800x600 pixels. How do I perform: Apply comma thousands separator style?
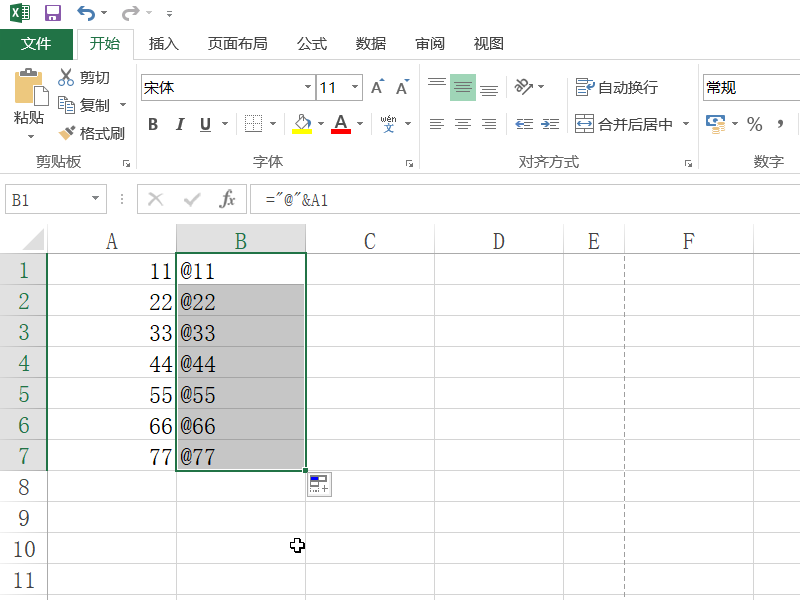[x=780, y=124]
